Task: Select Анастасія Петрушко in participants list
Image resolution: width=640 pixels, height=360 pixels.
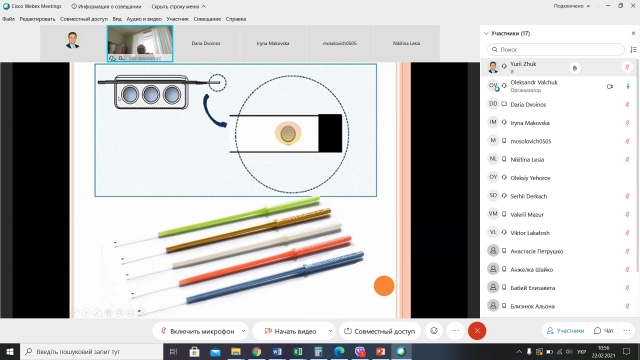Action: click(558, 251)
